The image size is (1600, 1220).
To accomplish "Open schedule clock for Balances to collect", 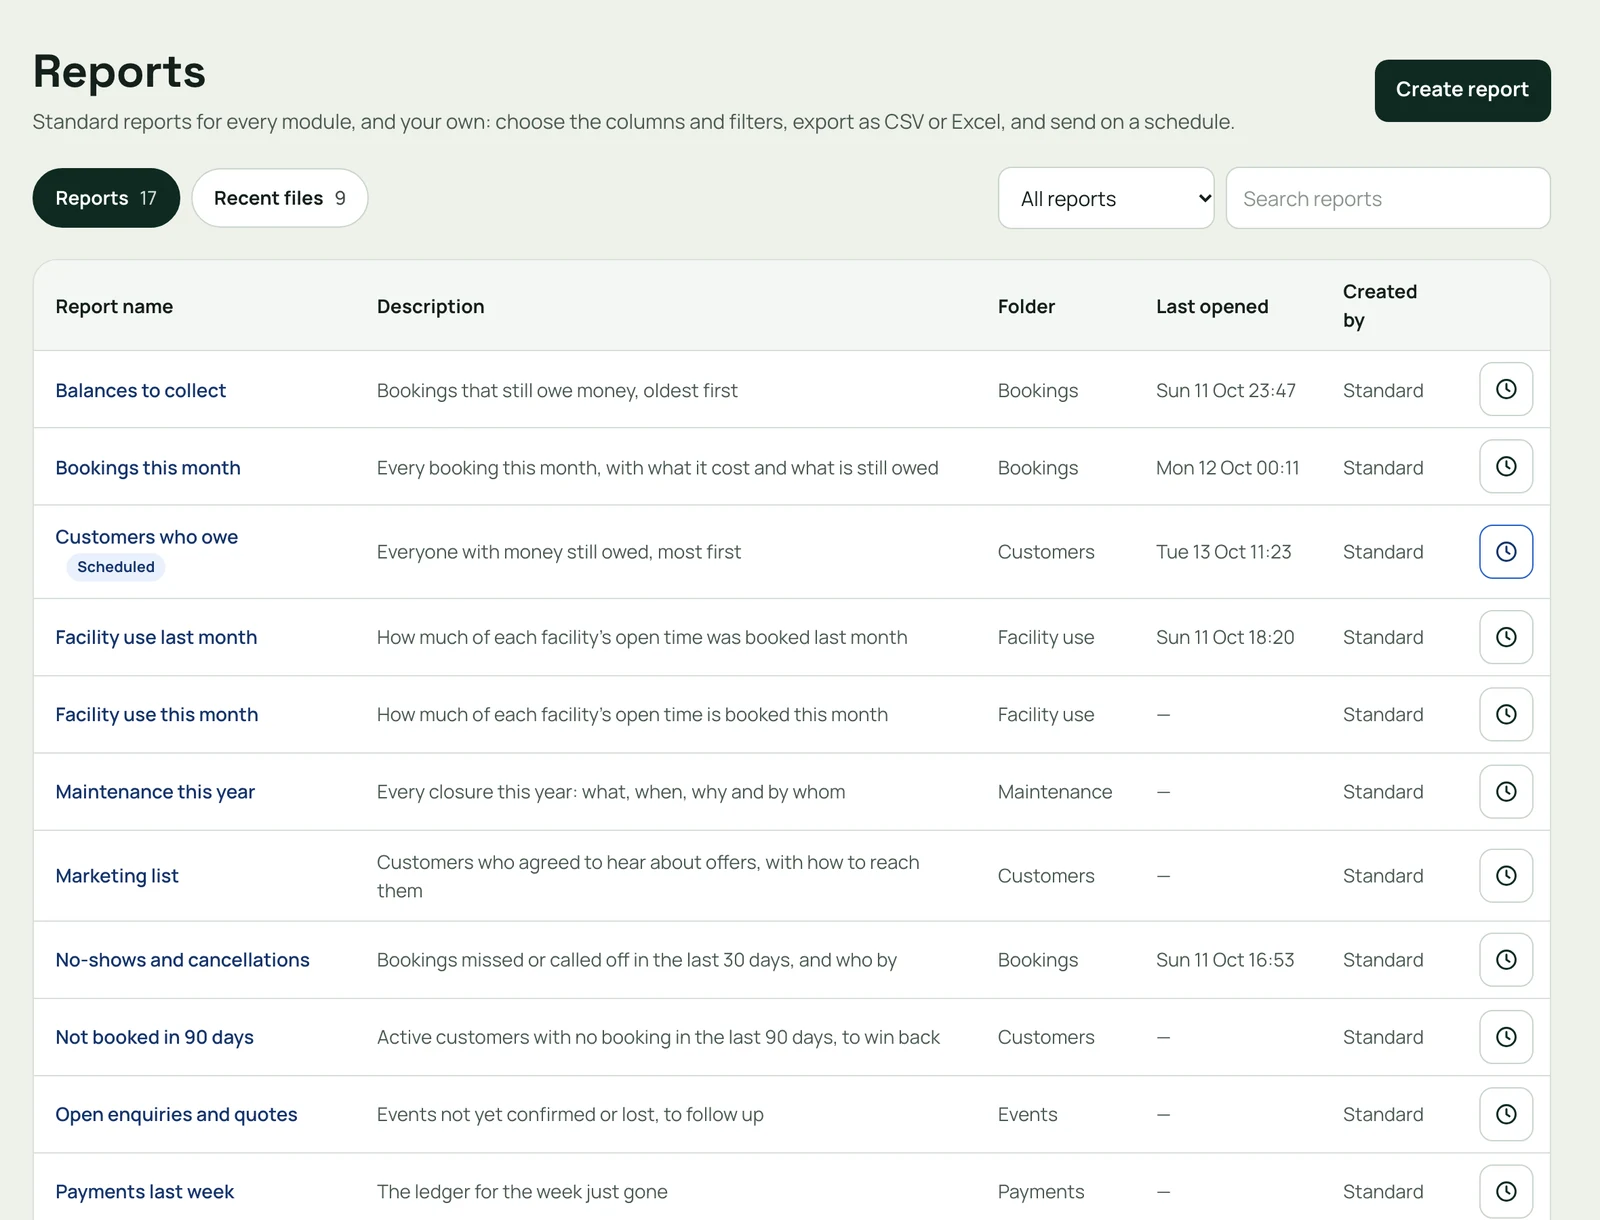I will click(x=1506, y=389).
